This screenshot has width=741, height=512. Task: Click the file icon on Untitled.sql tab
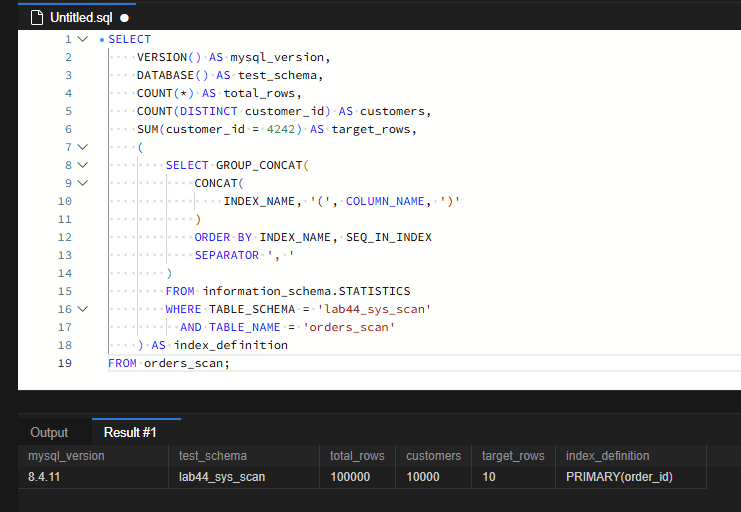pos(36,18)
